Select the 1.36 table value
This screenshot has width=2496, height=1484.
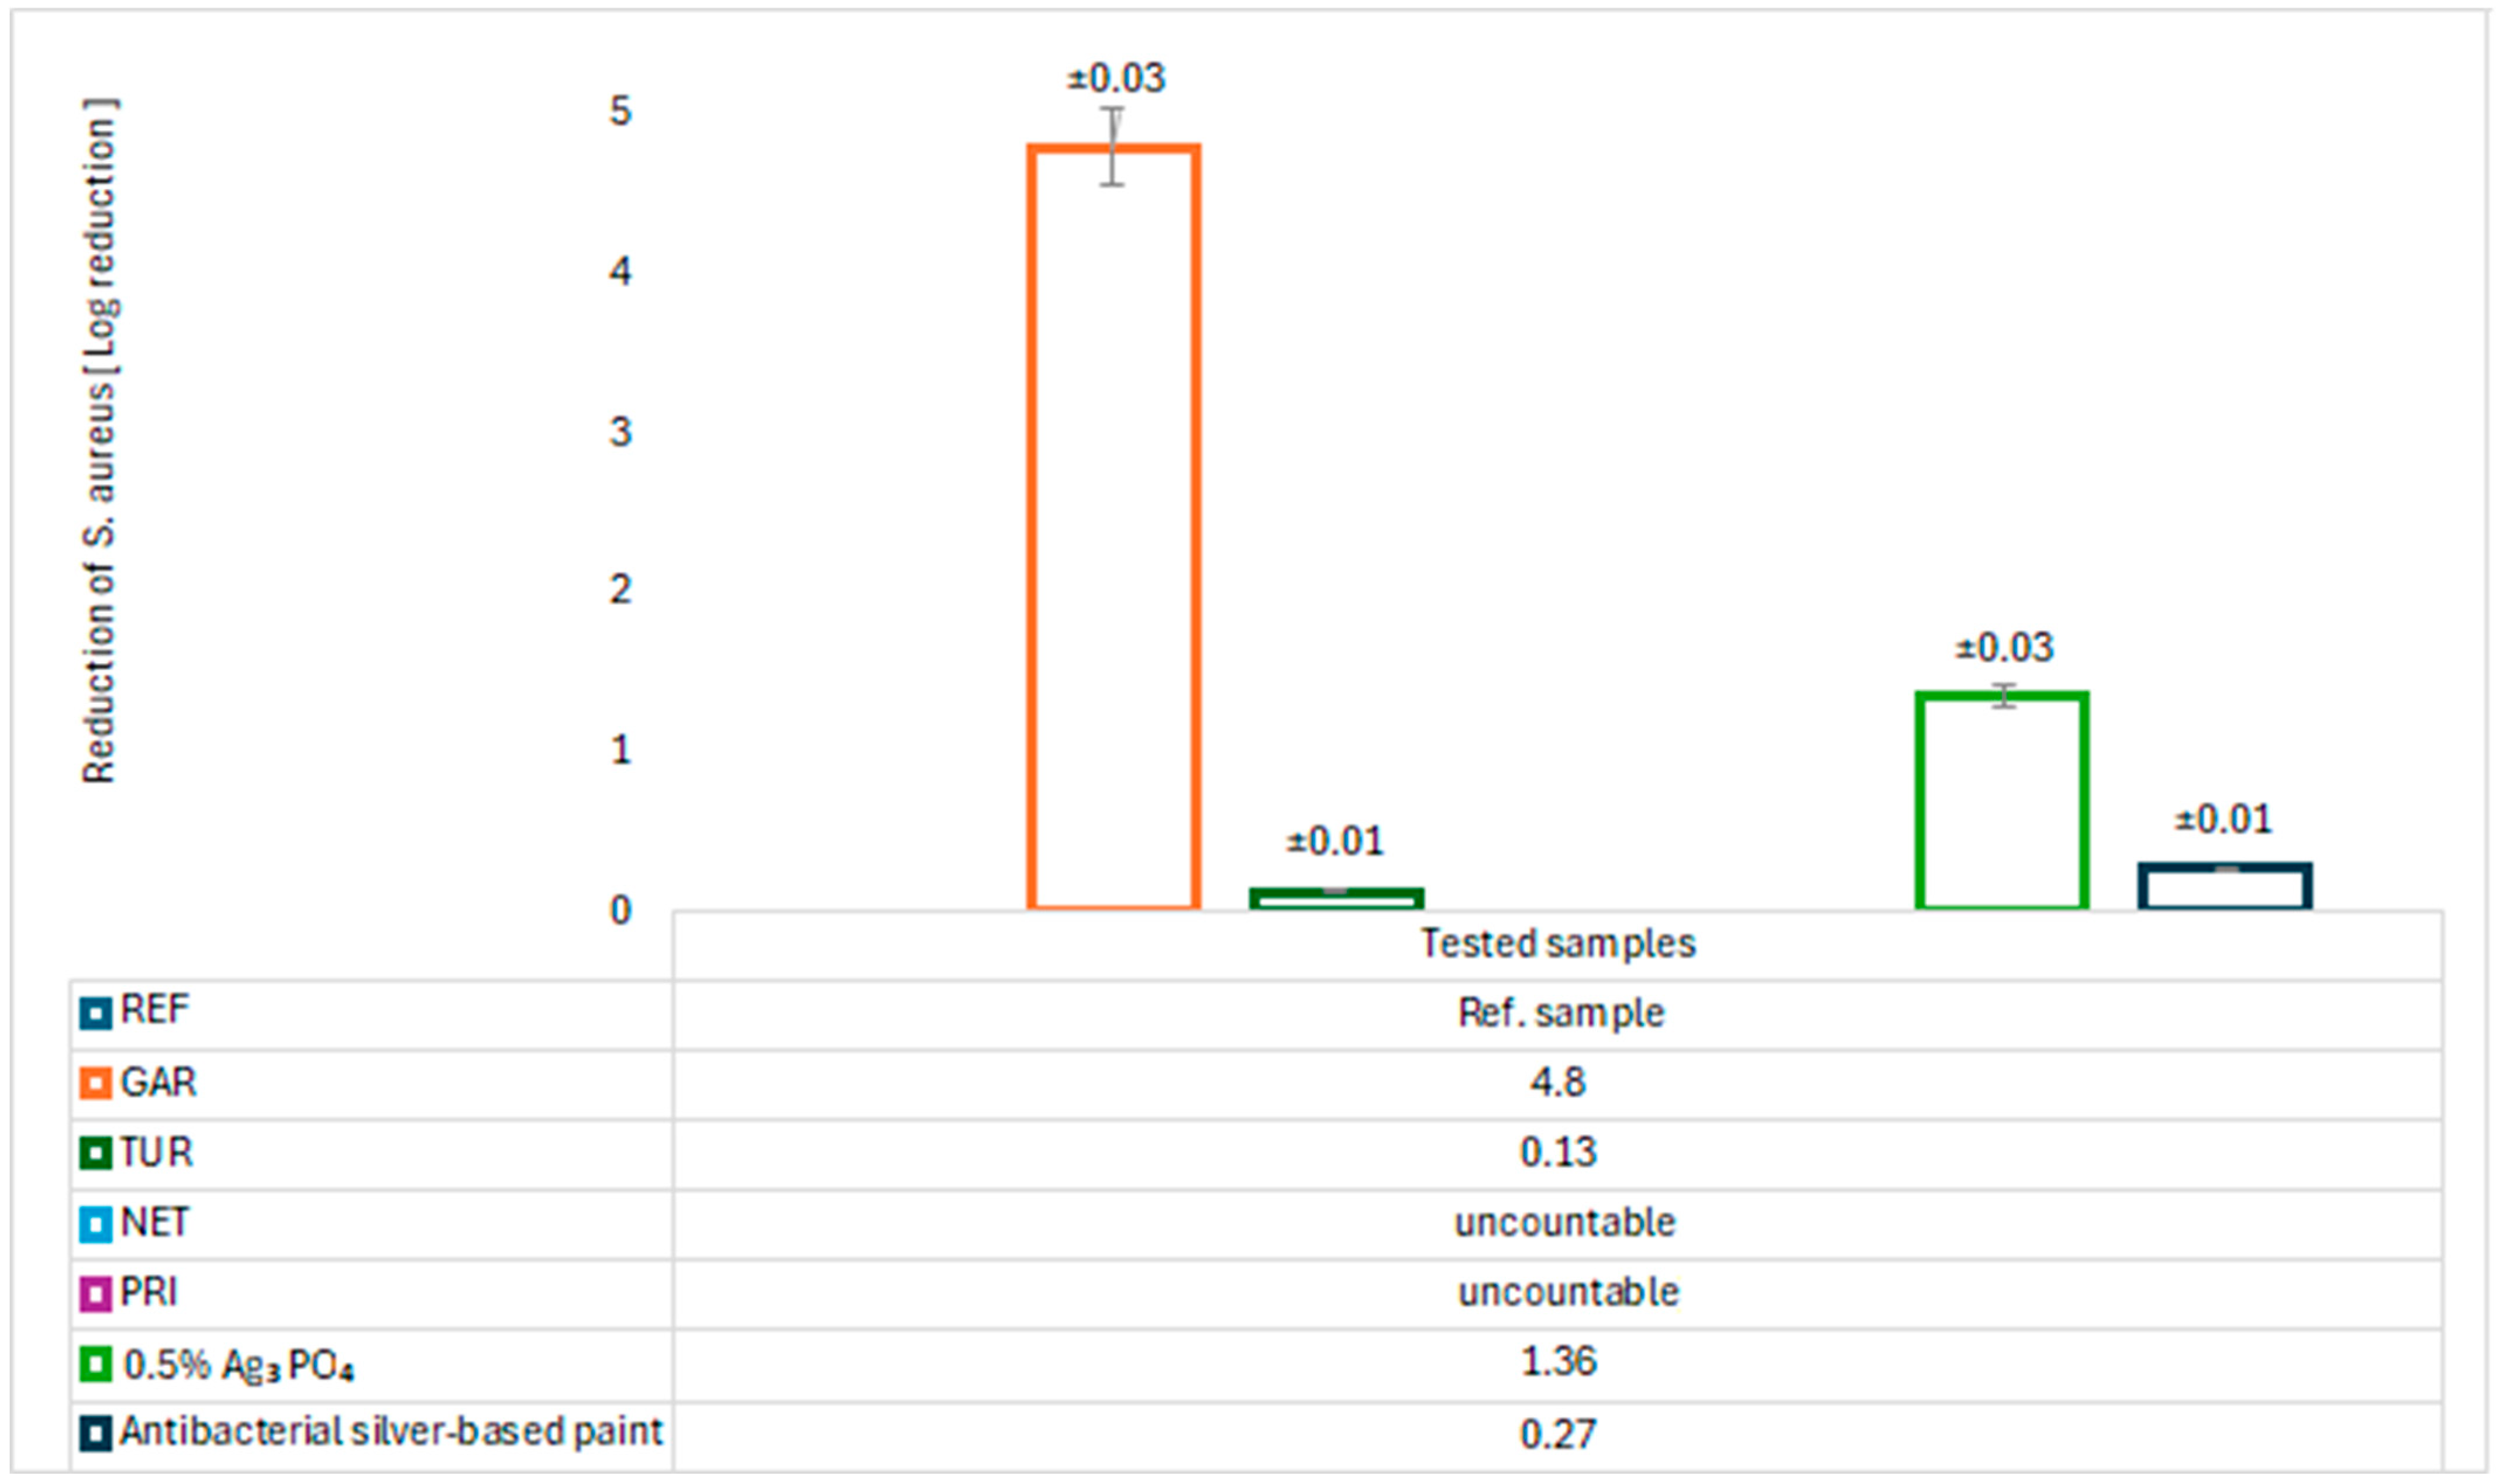pos(1558,1362)
